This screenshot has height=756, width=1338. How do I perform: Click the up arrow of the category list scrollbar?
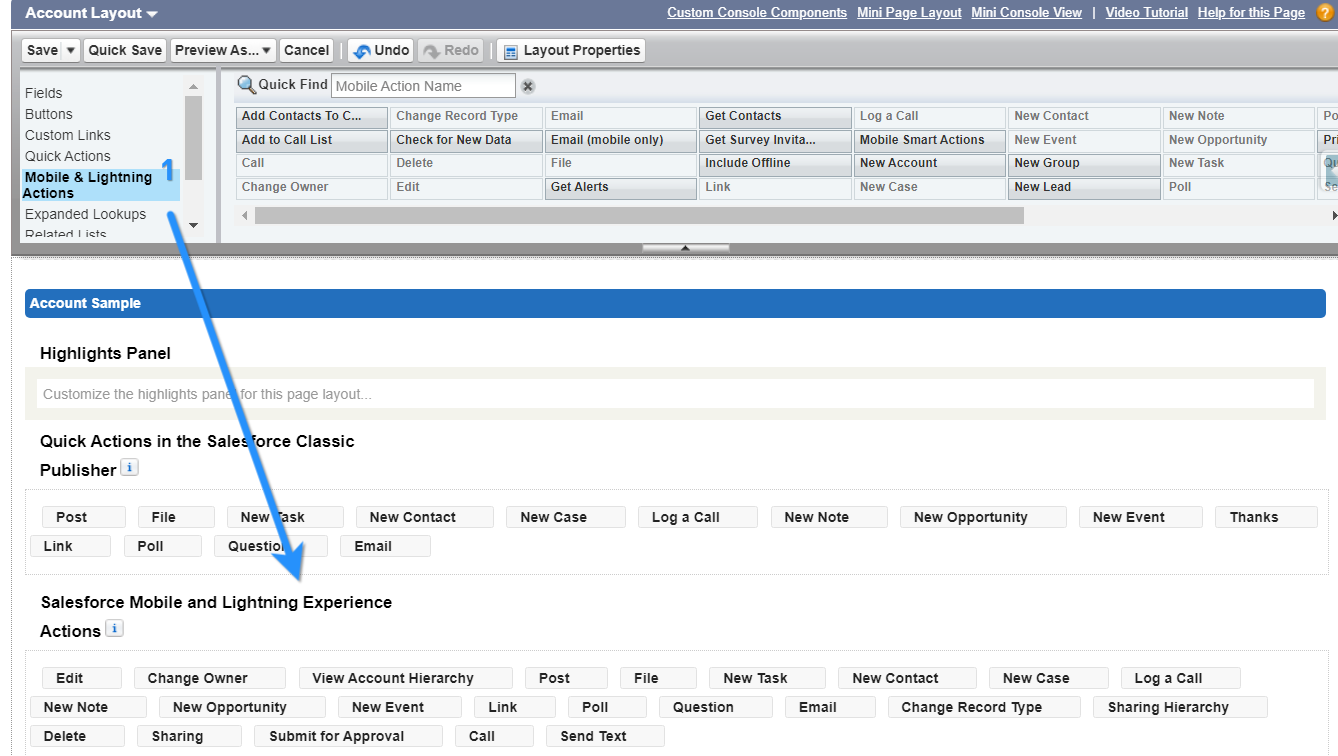click(194, 88)
